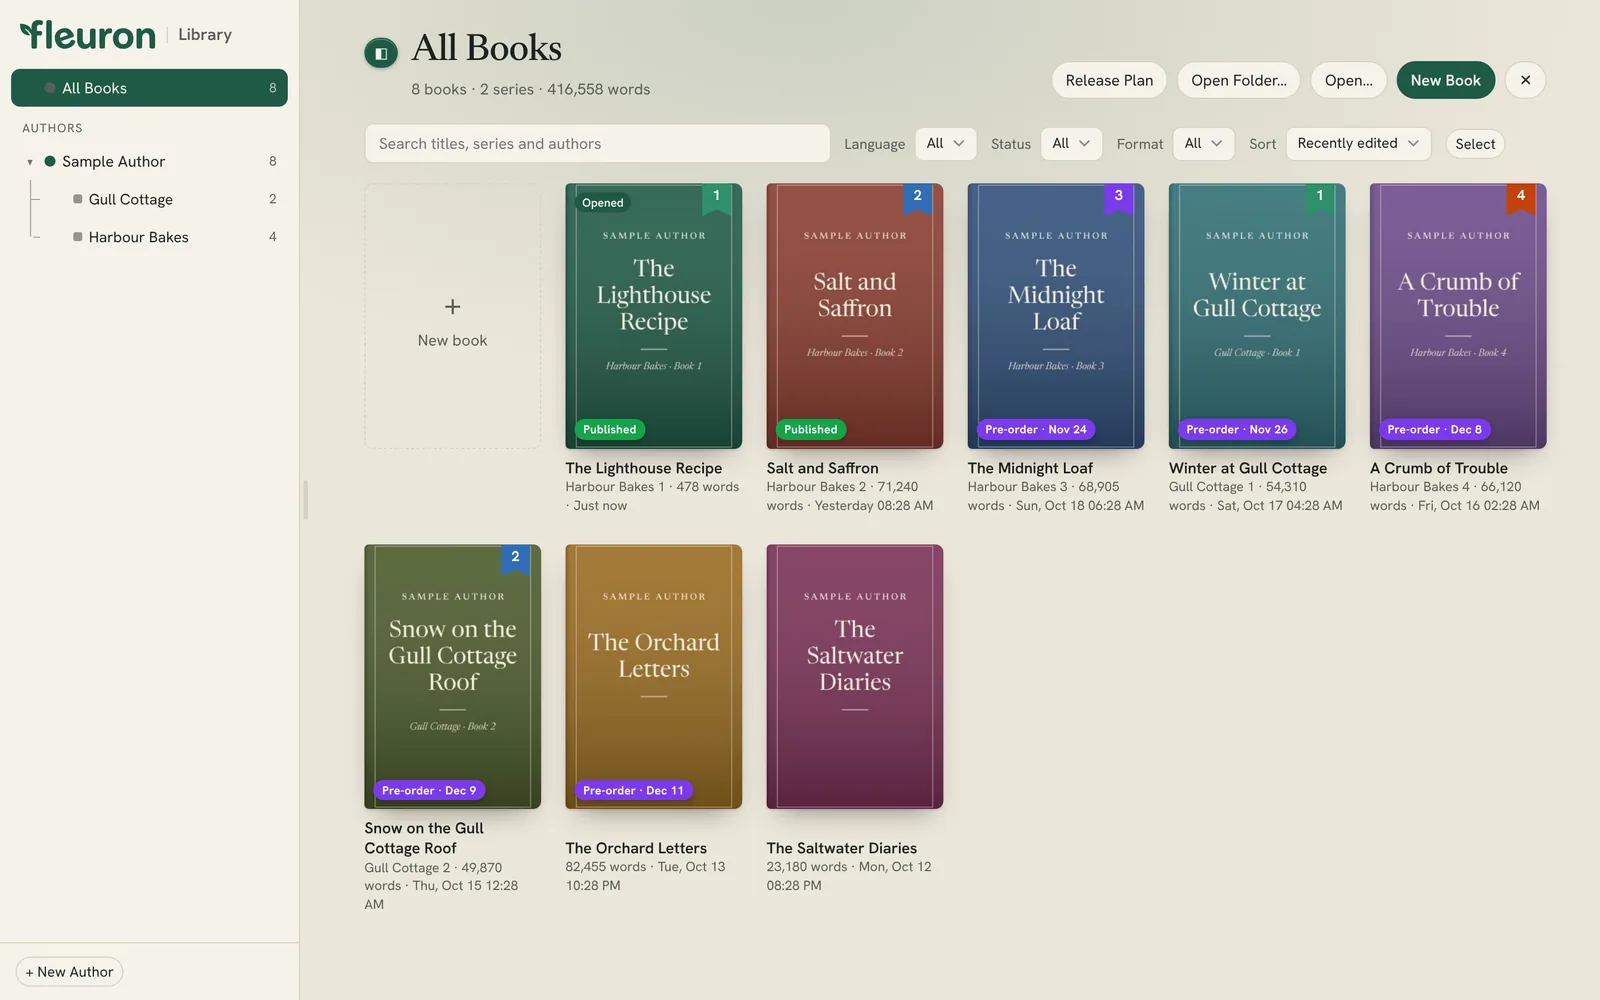Open the Winter at Gull Cottage cover
Screen dimensions: 1600x1000
point(1256,316)
